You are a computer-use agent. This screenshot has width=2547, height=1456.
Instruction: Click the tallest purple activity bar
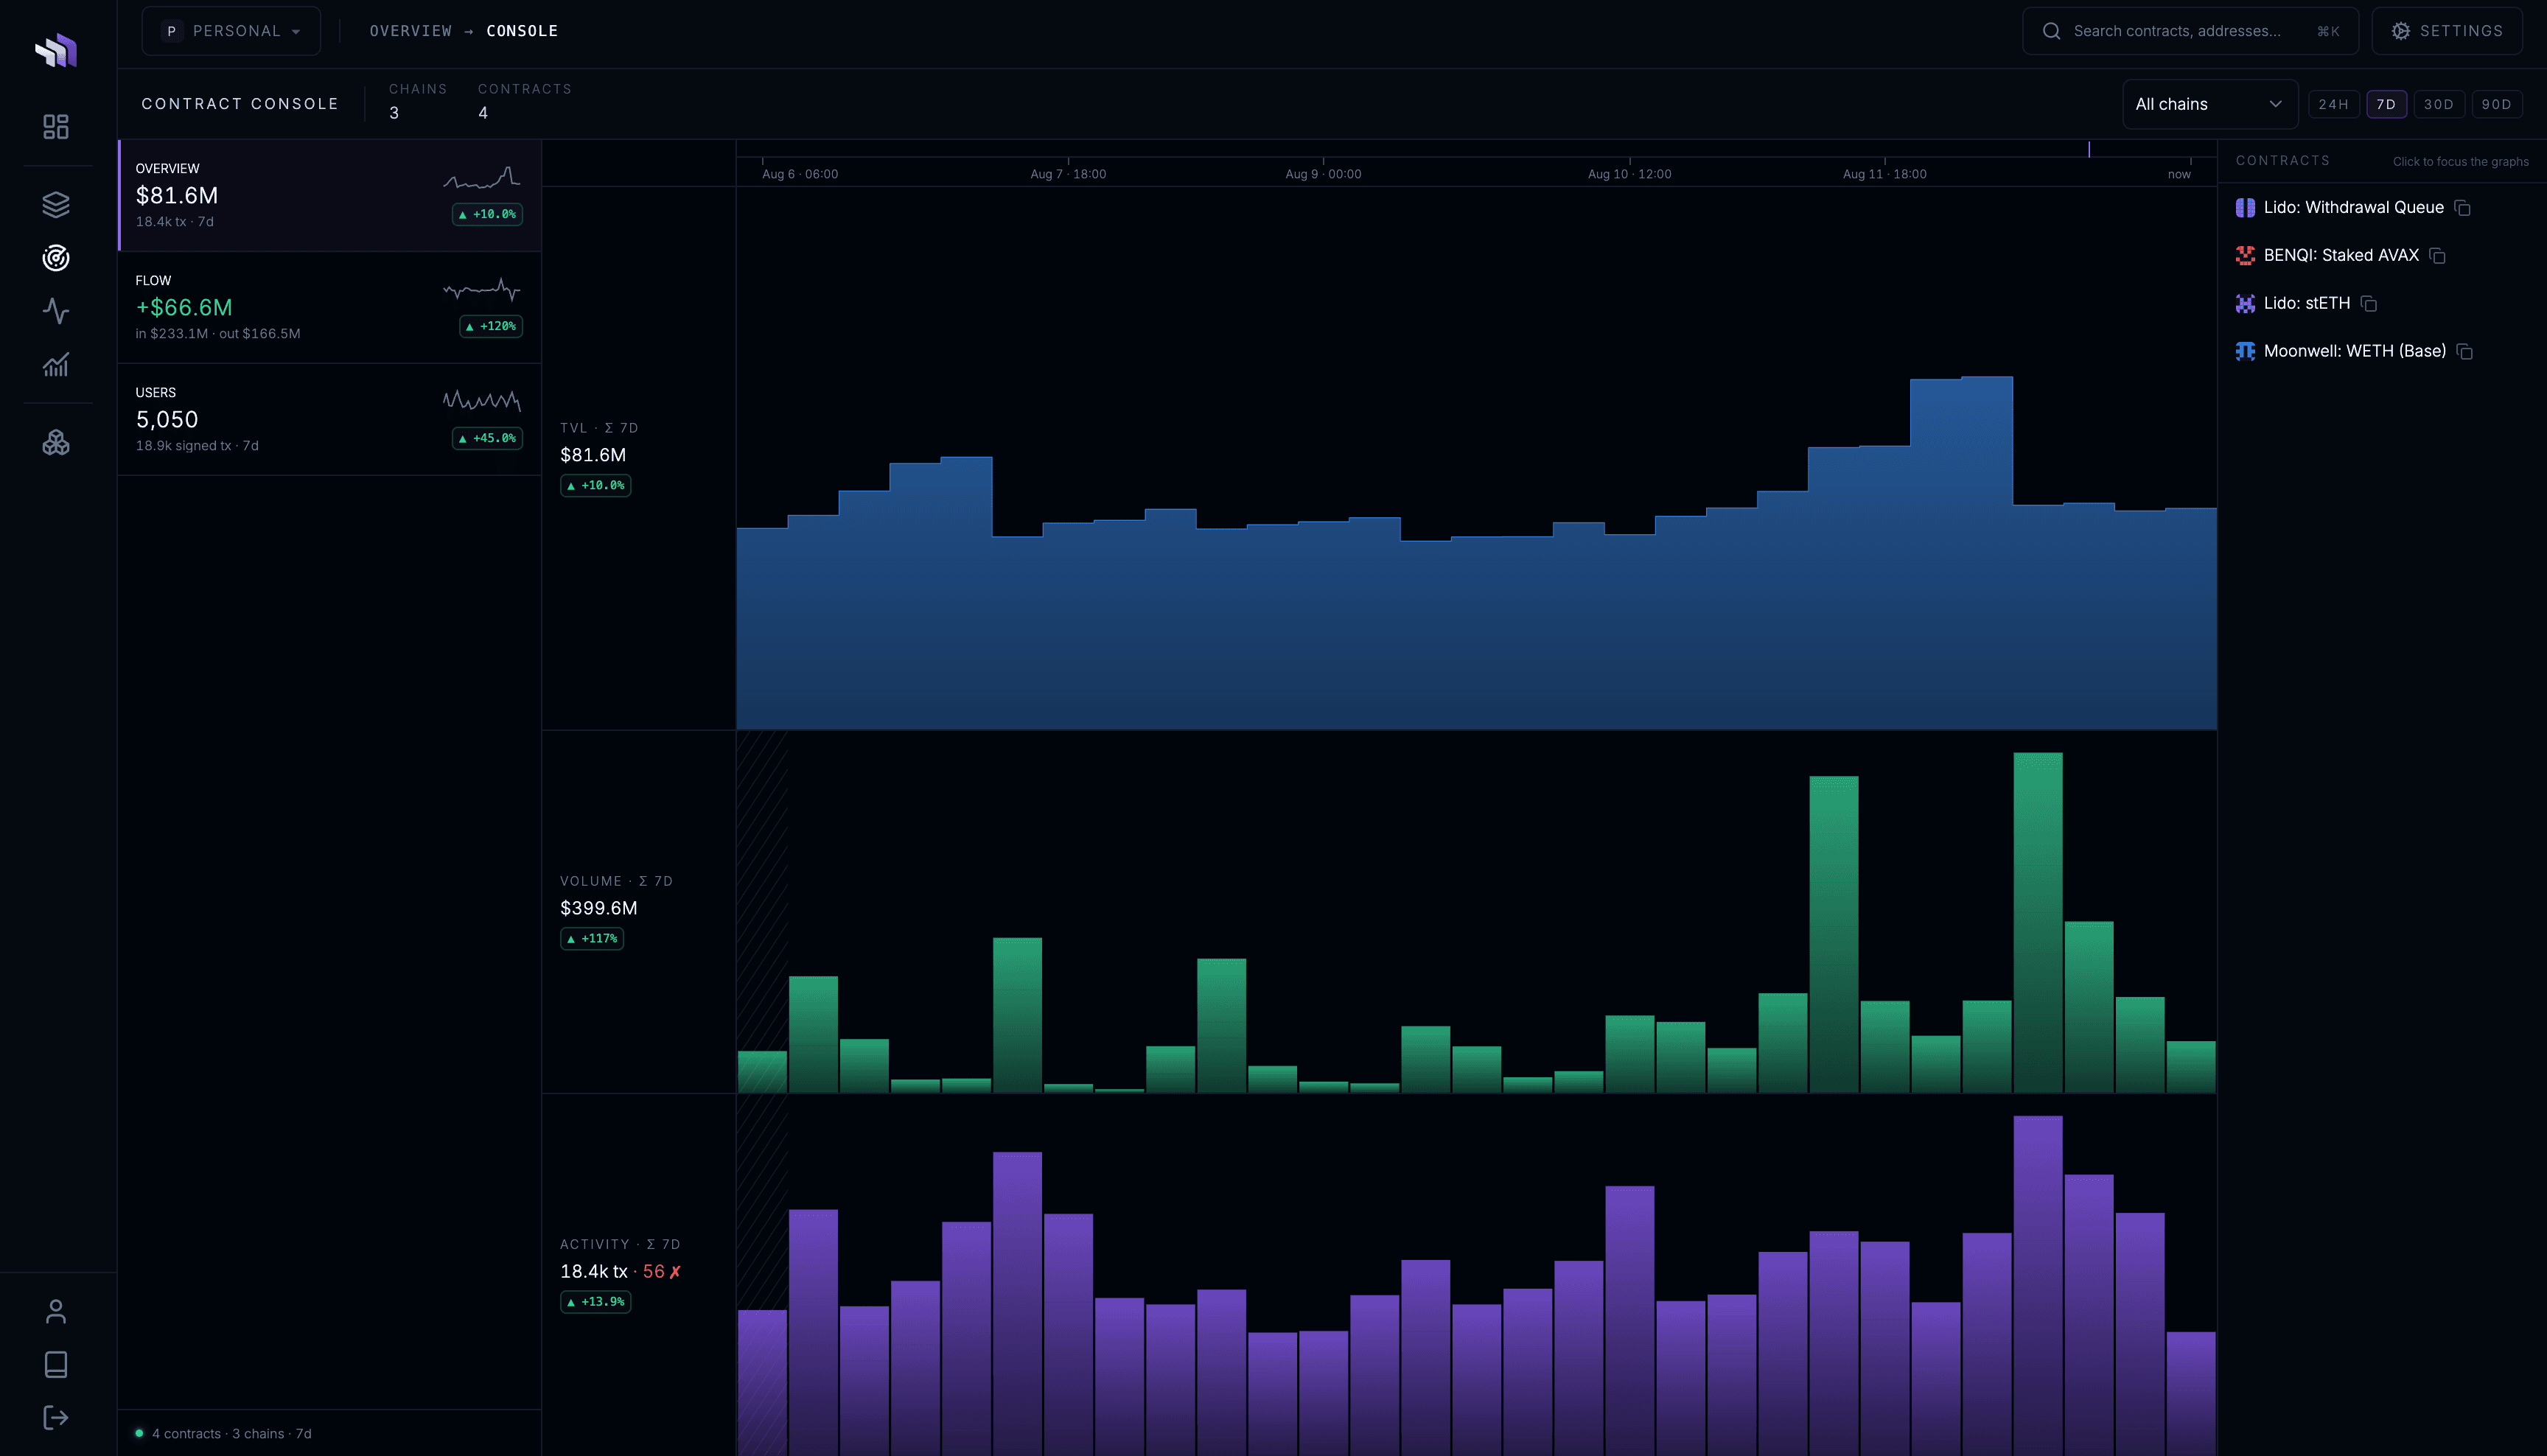click(x=2038, y=1285)
